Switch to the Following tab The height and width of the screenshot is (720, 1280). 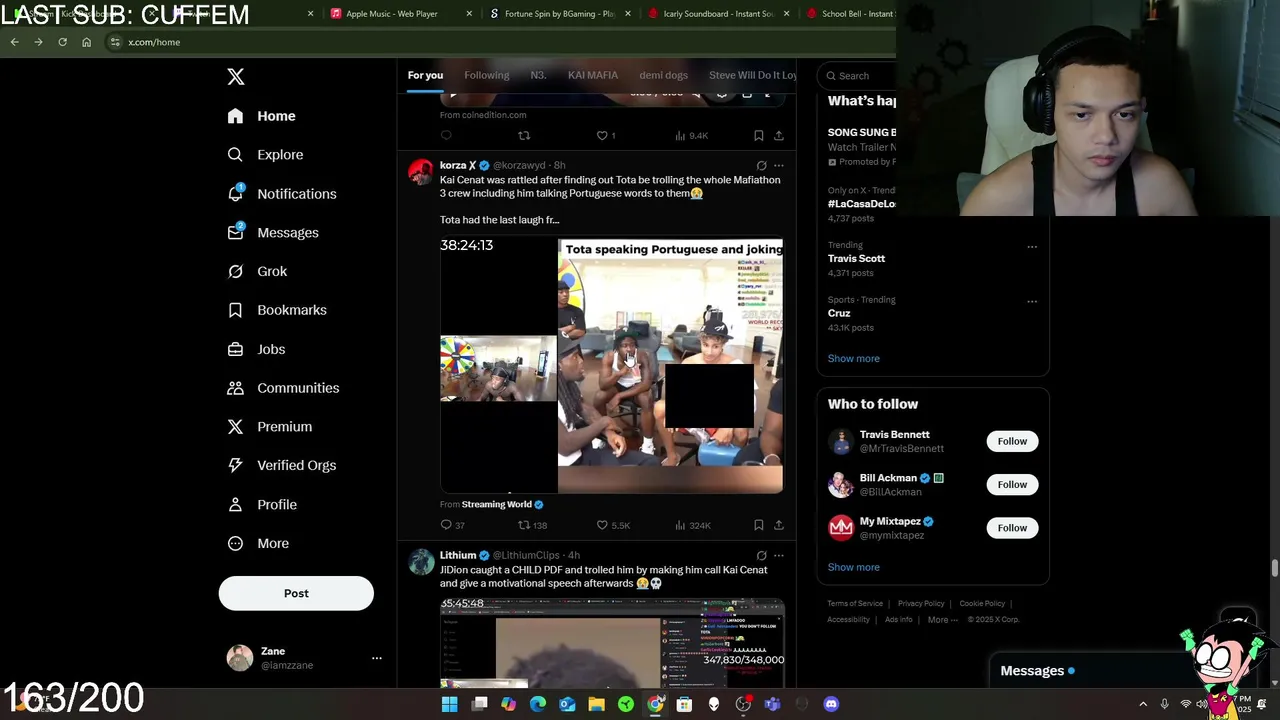click(487, 75)
